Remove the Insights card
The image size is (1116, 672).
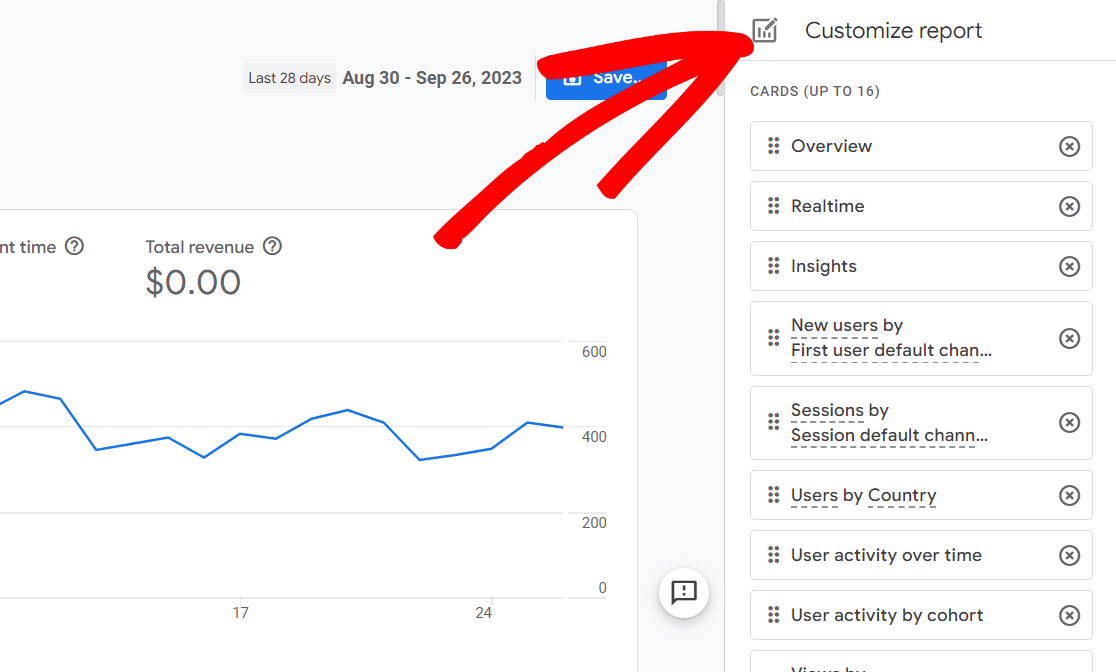[x=1069, y=266]
